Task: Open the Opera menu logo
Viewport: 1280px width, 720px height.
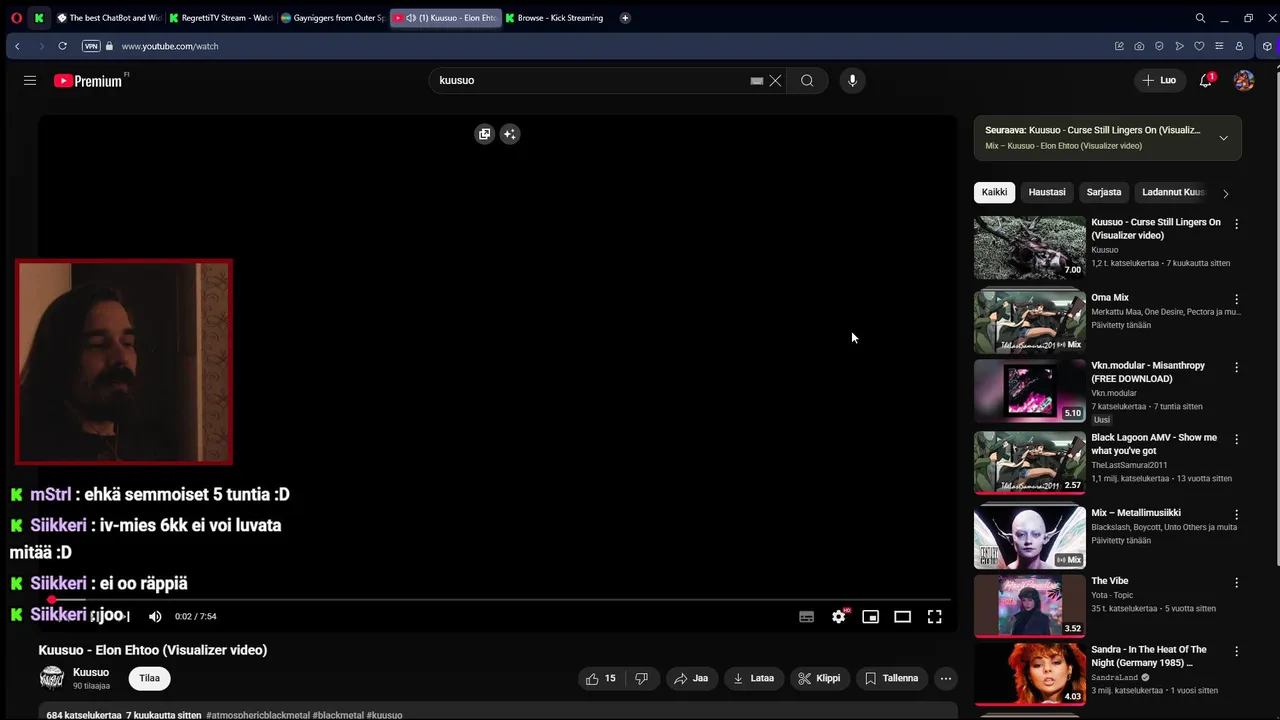Action: (x=16, y=18)
